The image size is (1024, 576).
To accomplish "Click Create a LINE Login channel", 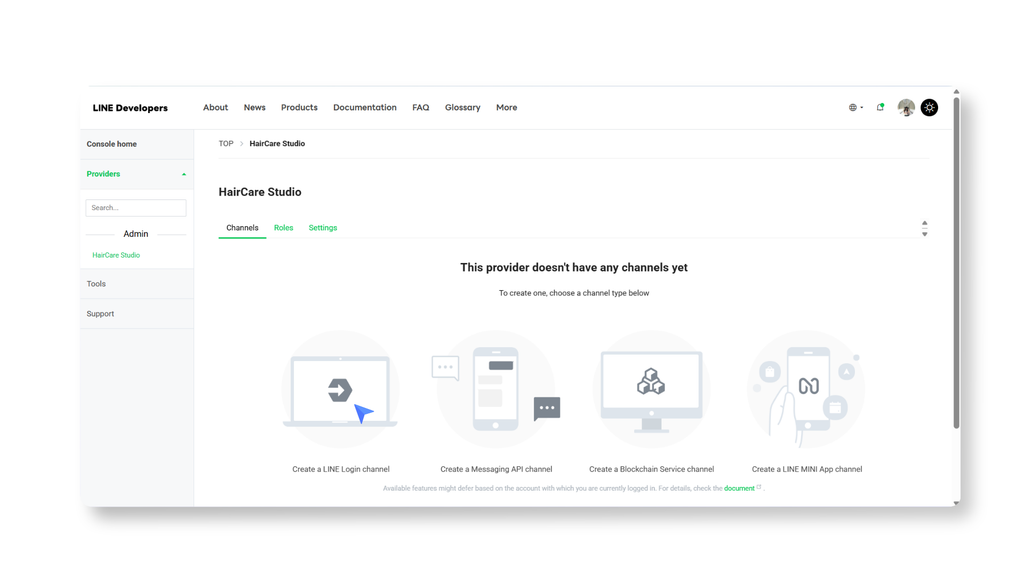I will (x=341, y=470).
